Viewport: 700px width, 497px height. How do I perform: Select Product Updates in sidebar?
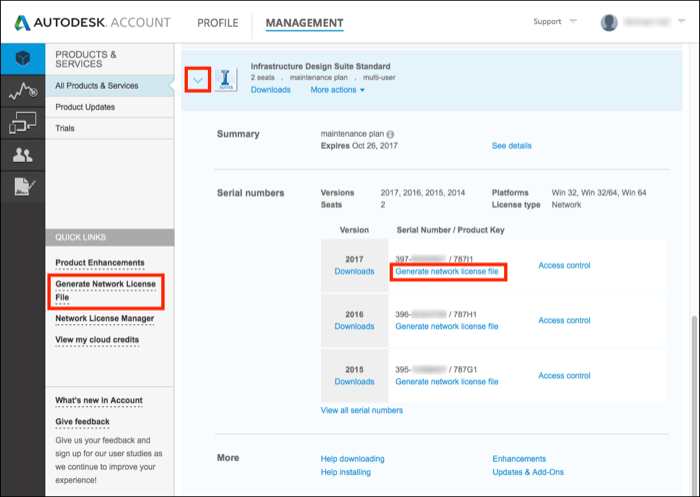(x=109, y=107)
